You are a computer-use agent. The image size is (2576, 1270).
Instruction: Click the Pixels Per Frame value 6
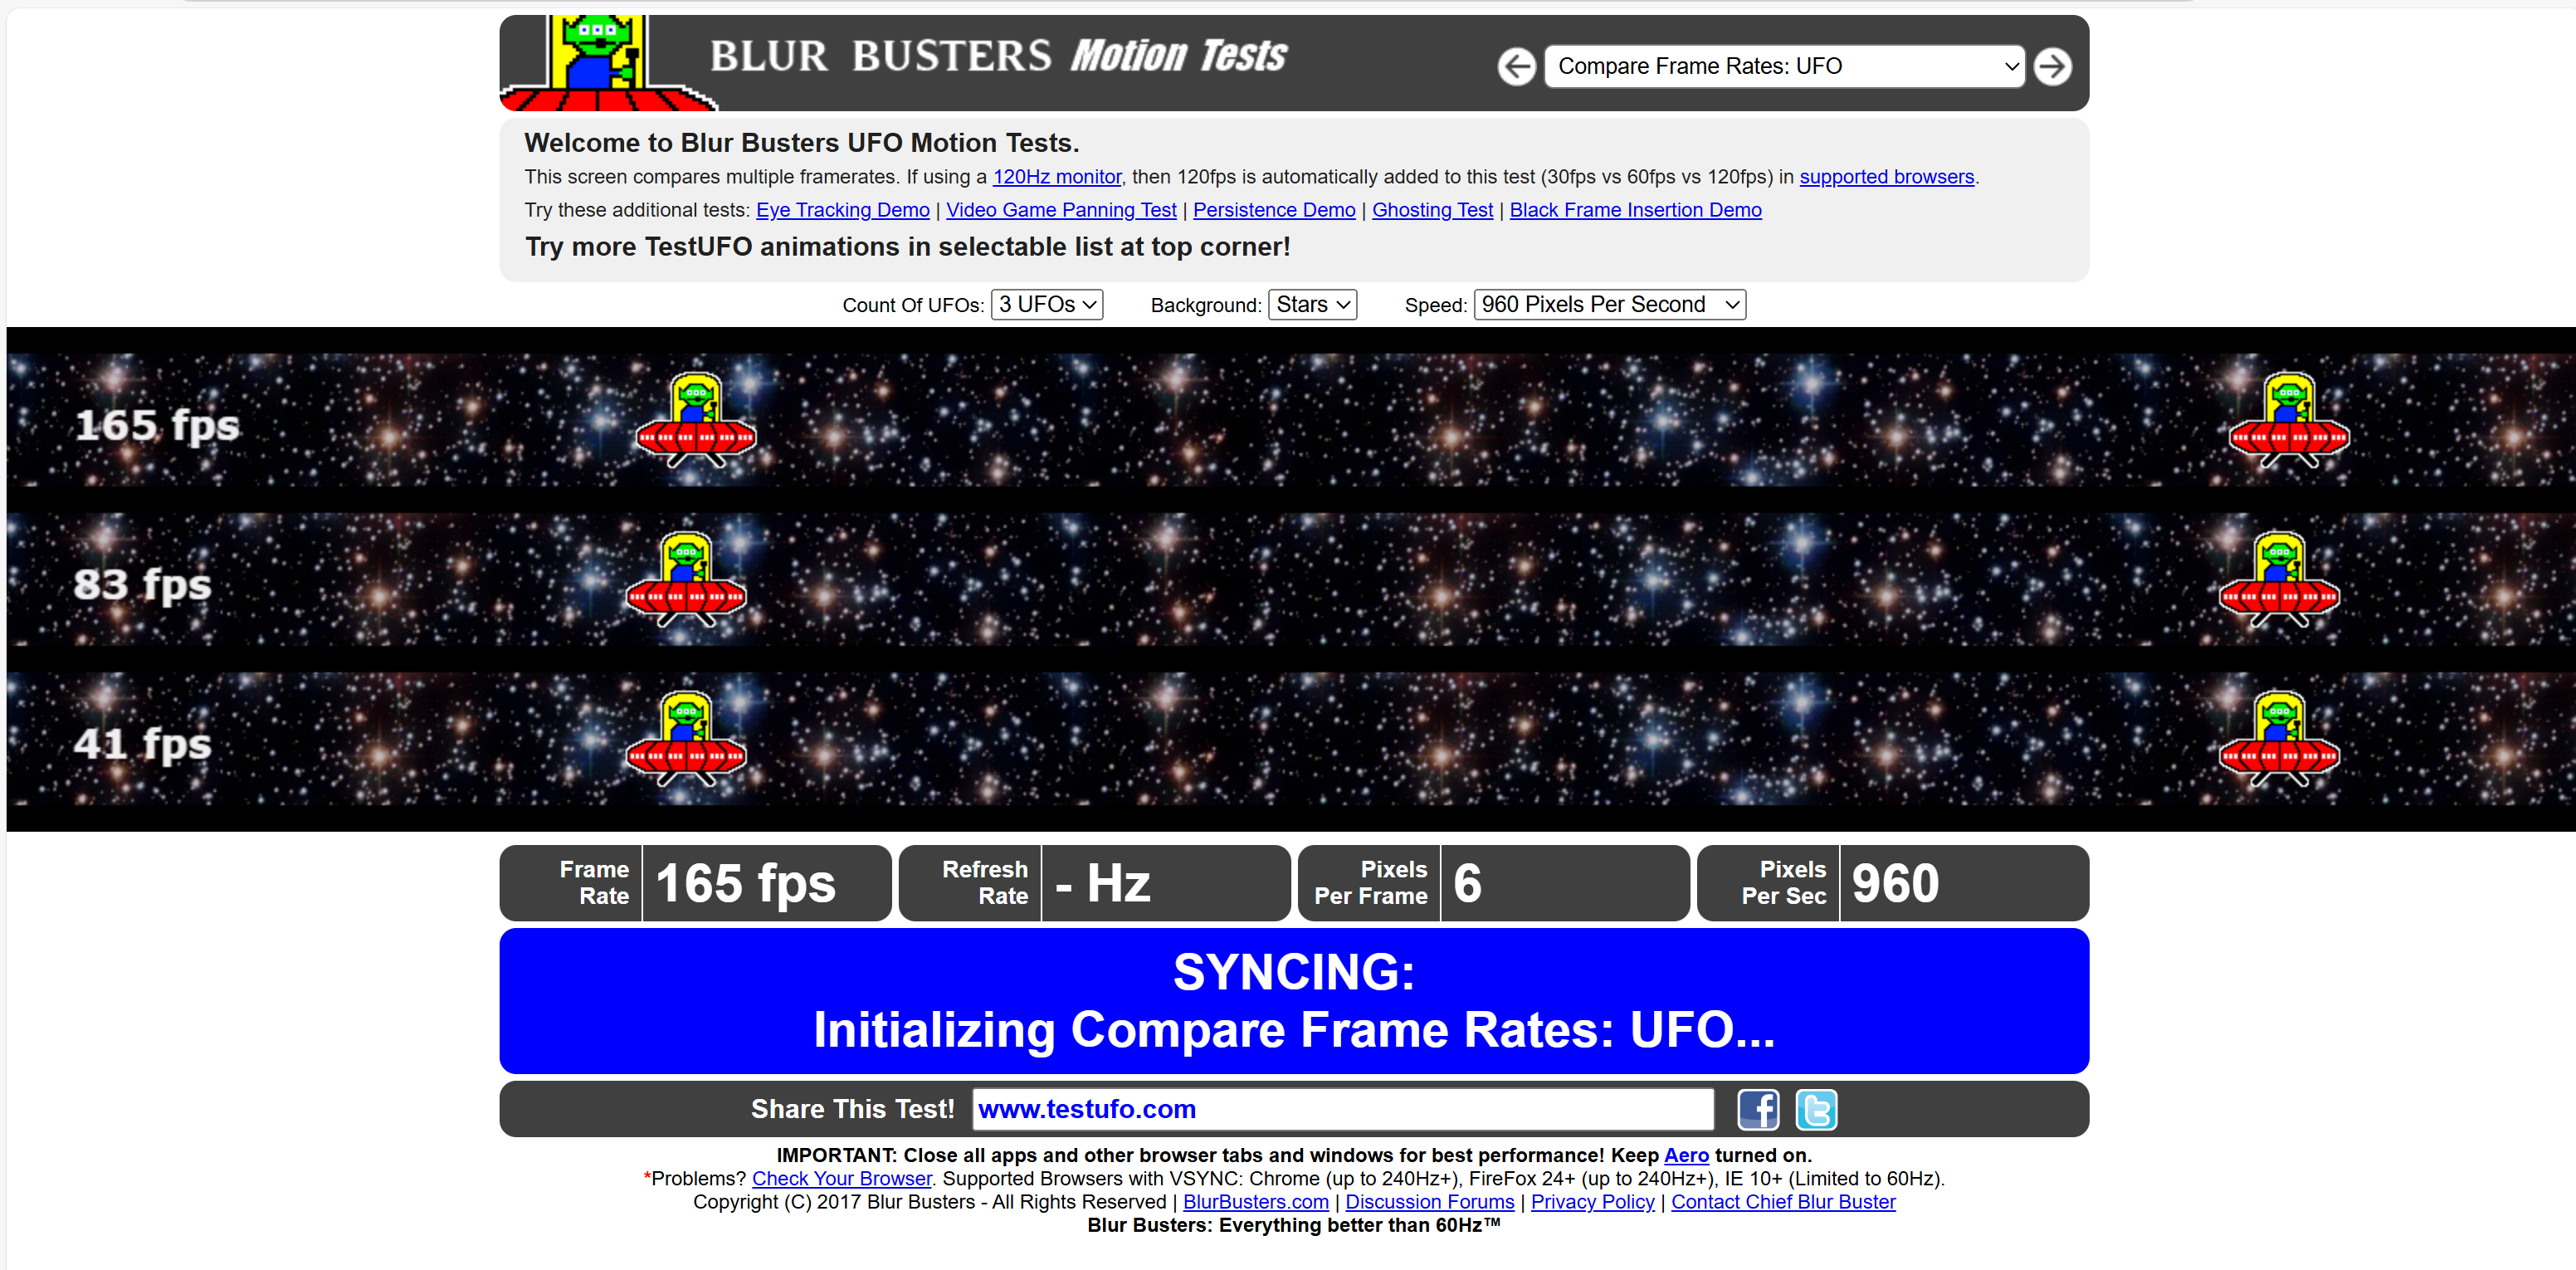1467,884
